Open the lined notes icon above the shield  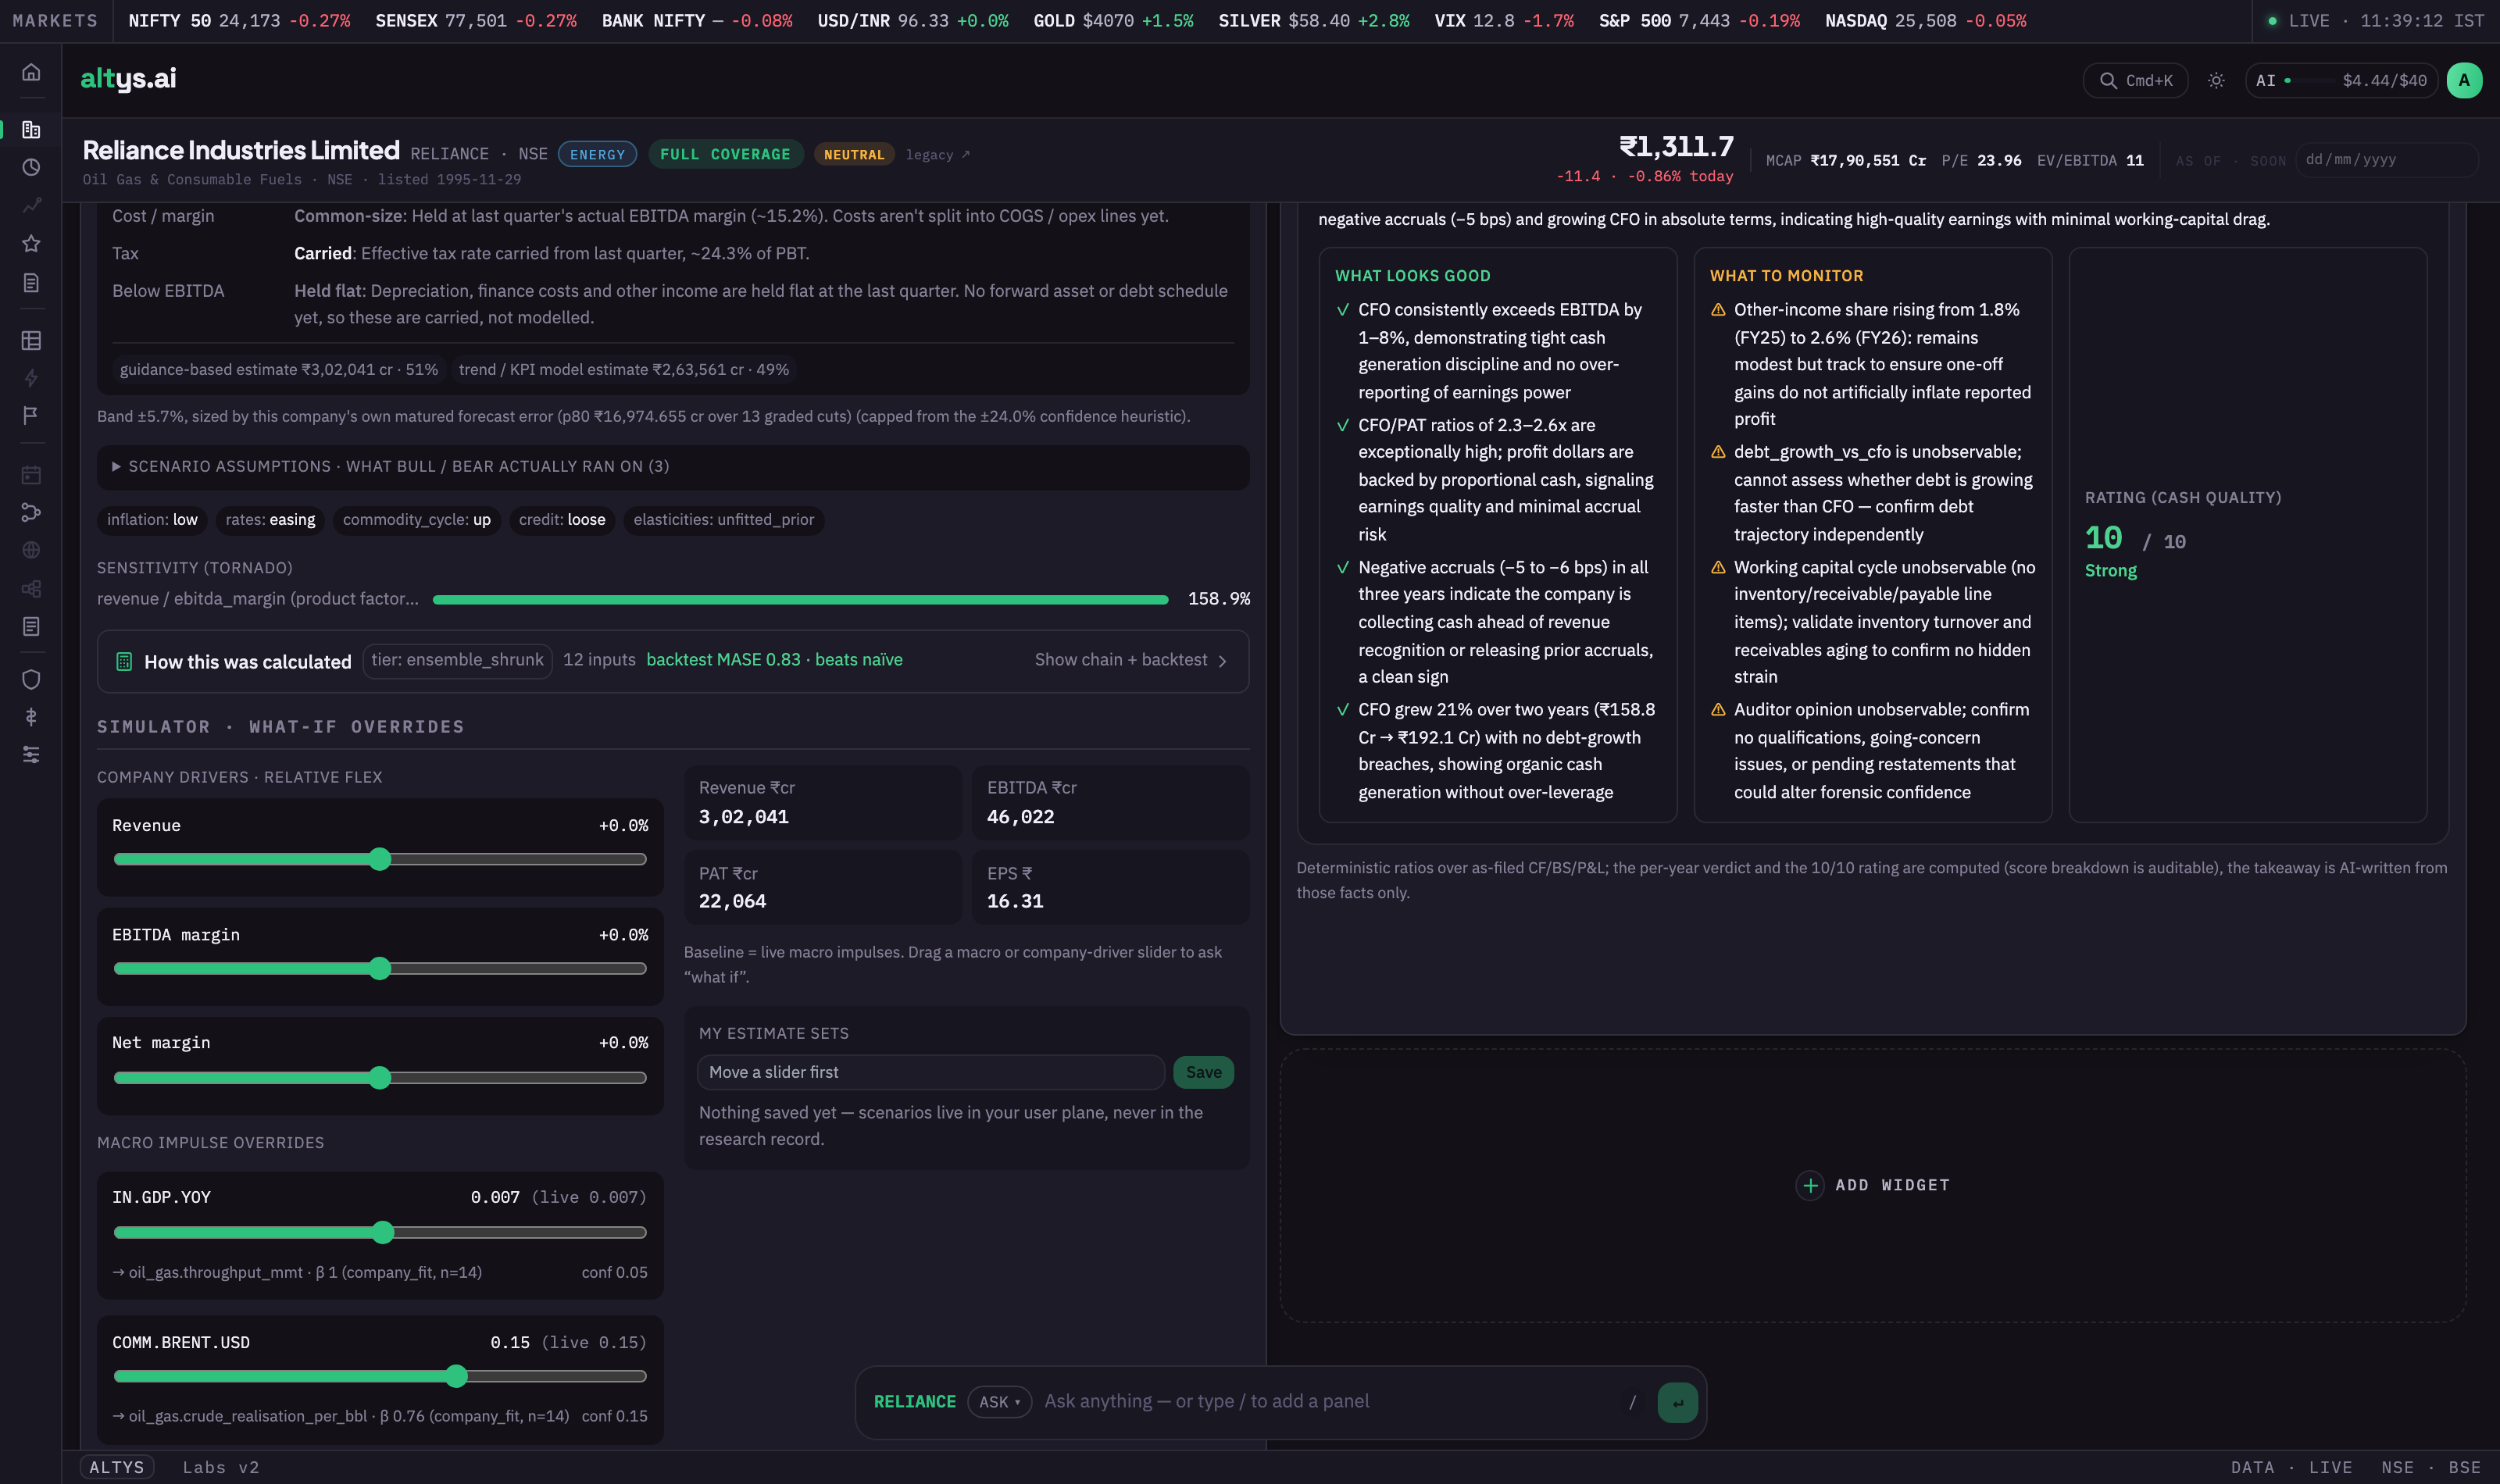click(31, 626)
